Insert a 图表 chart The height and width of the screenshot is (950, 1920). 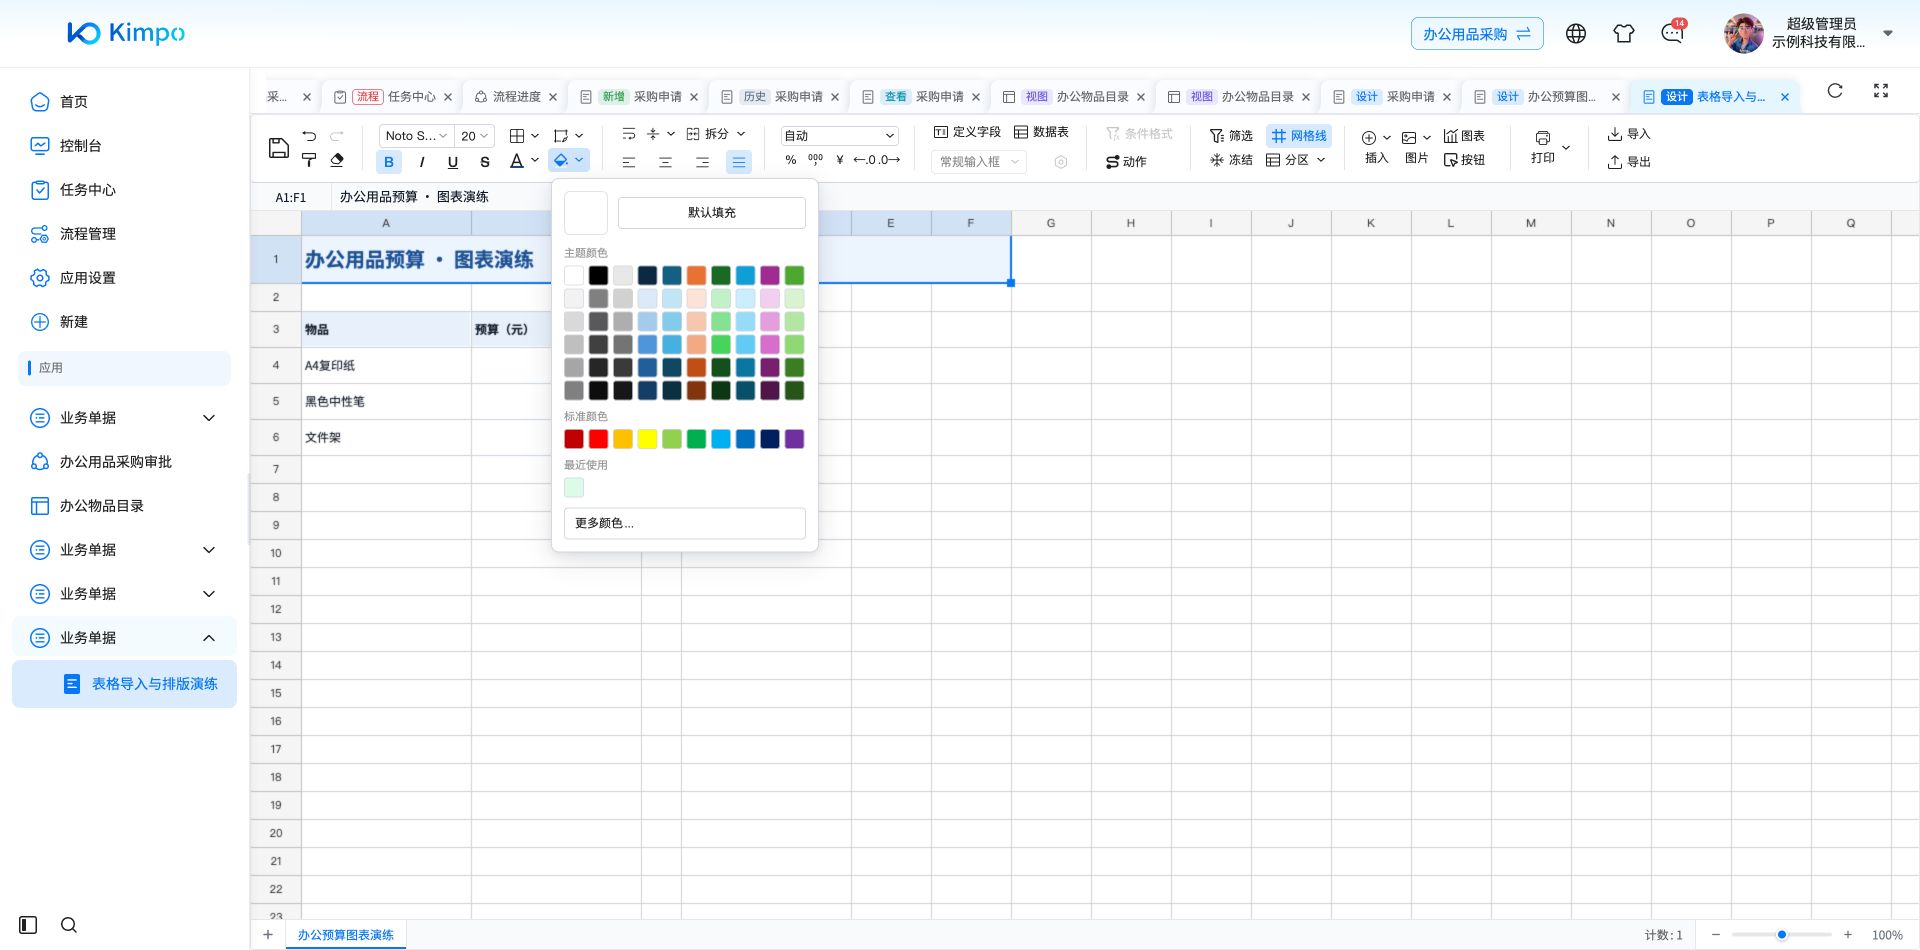click(x=1464, y=136)
